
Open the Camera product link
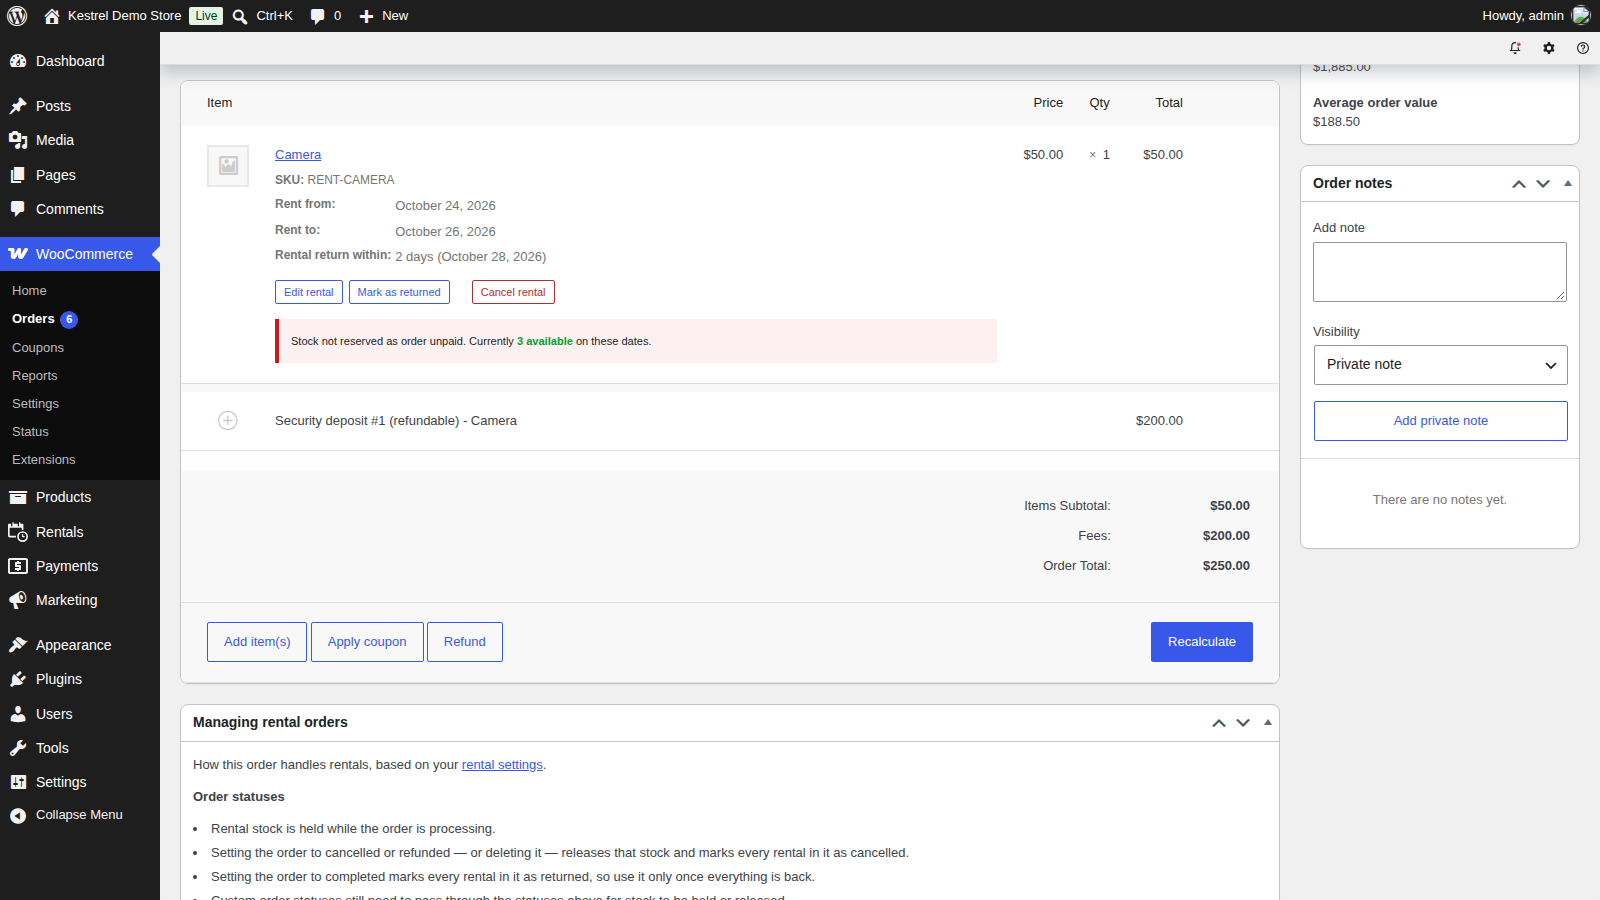[x=298, y=155]
